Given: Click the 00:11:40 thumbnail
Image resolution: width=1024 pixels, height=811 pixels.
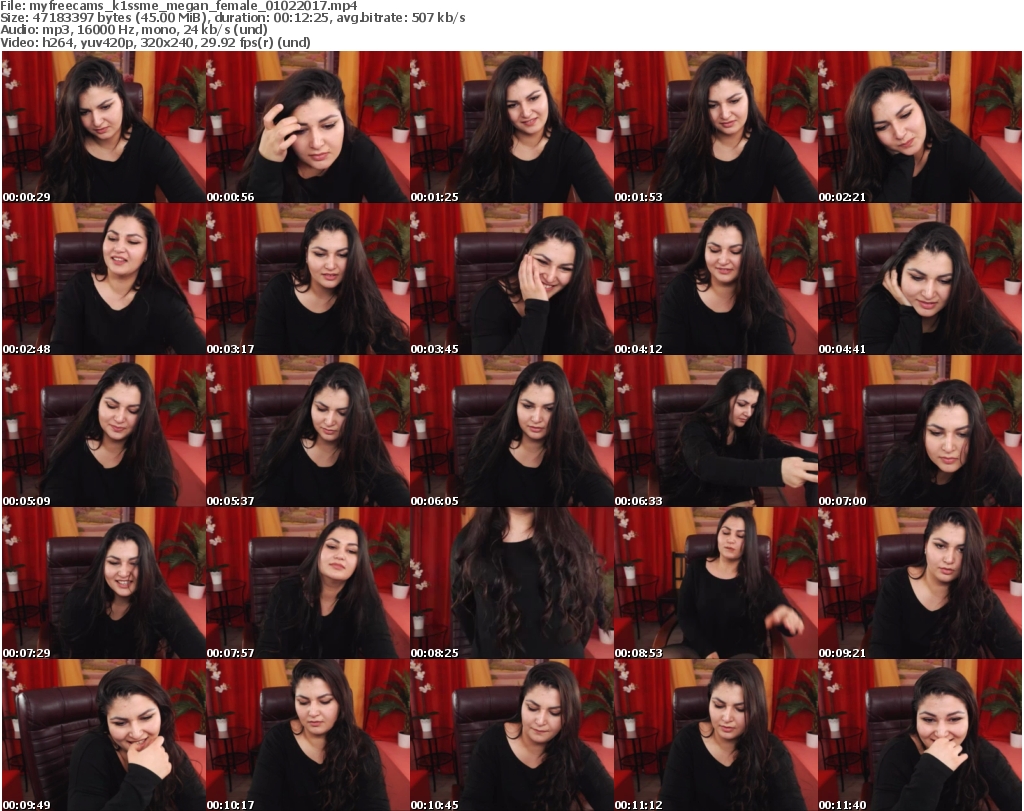Looking at the screenshot, I should pos(920,735).
